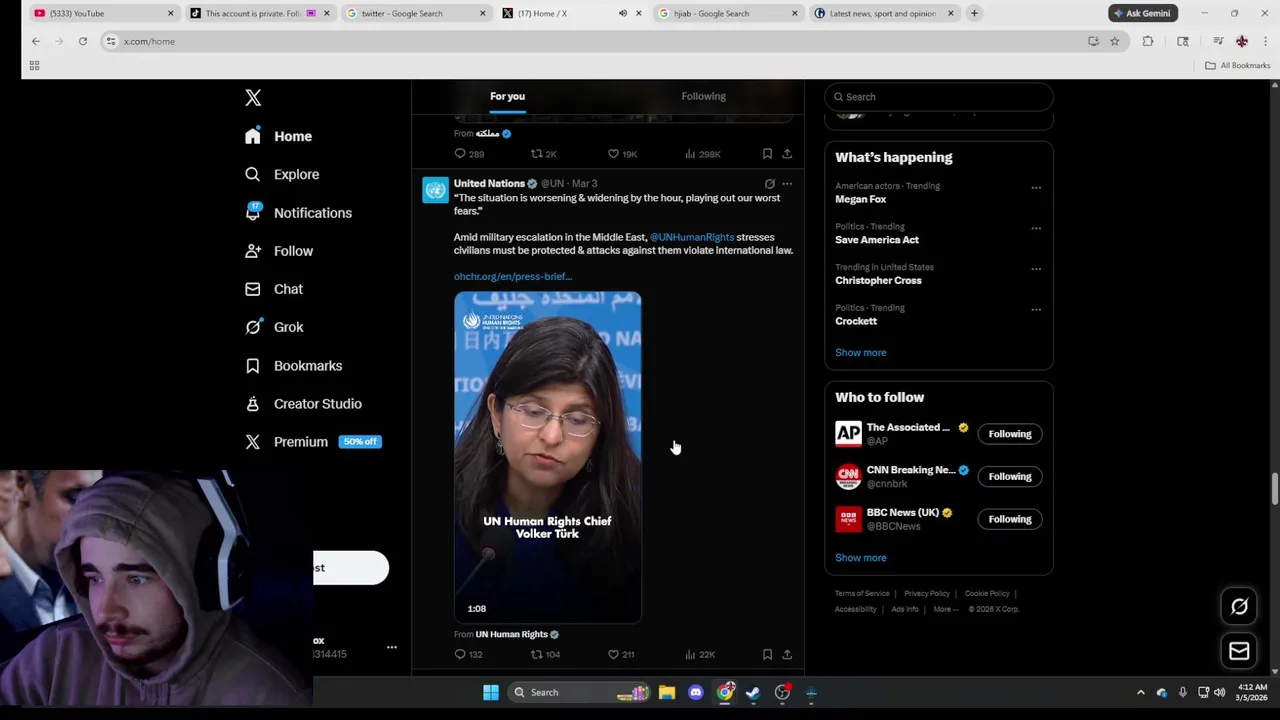Play the UN Human Rights video
Viewport: 1280px width, 720px height.
click(547, 457)
